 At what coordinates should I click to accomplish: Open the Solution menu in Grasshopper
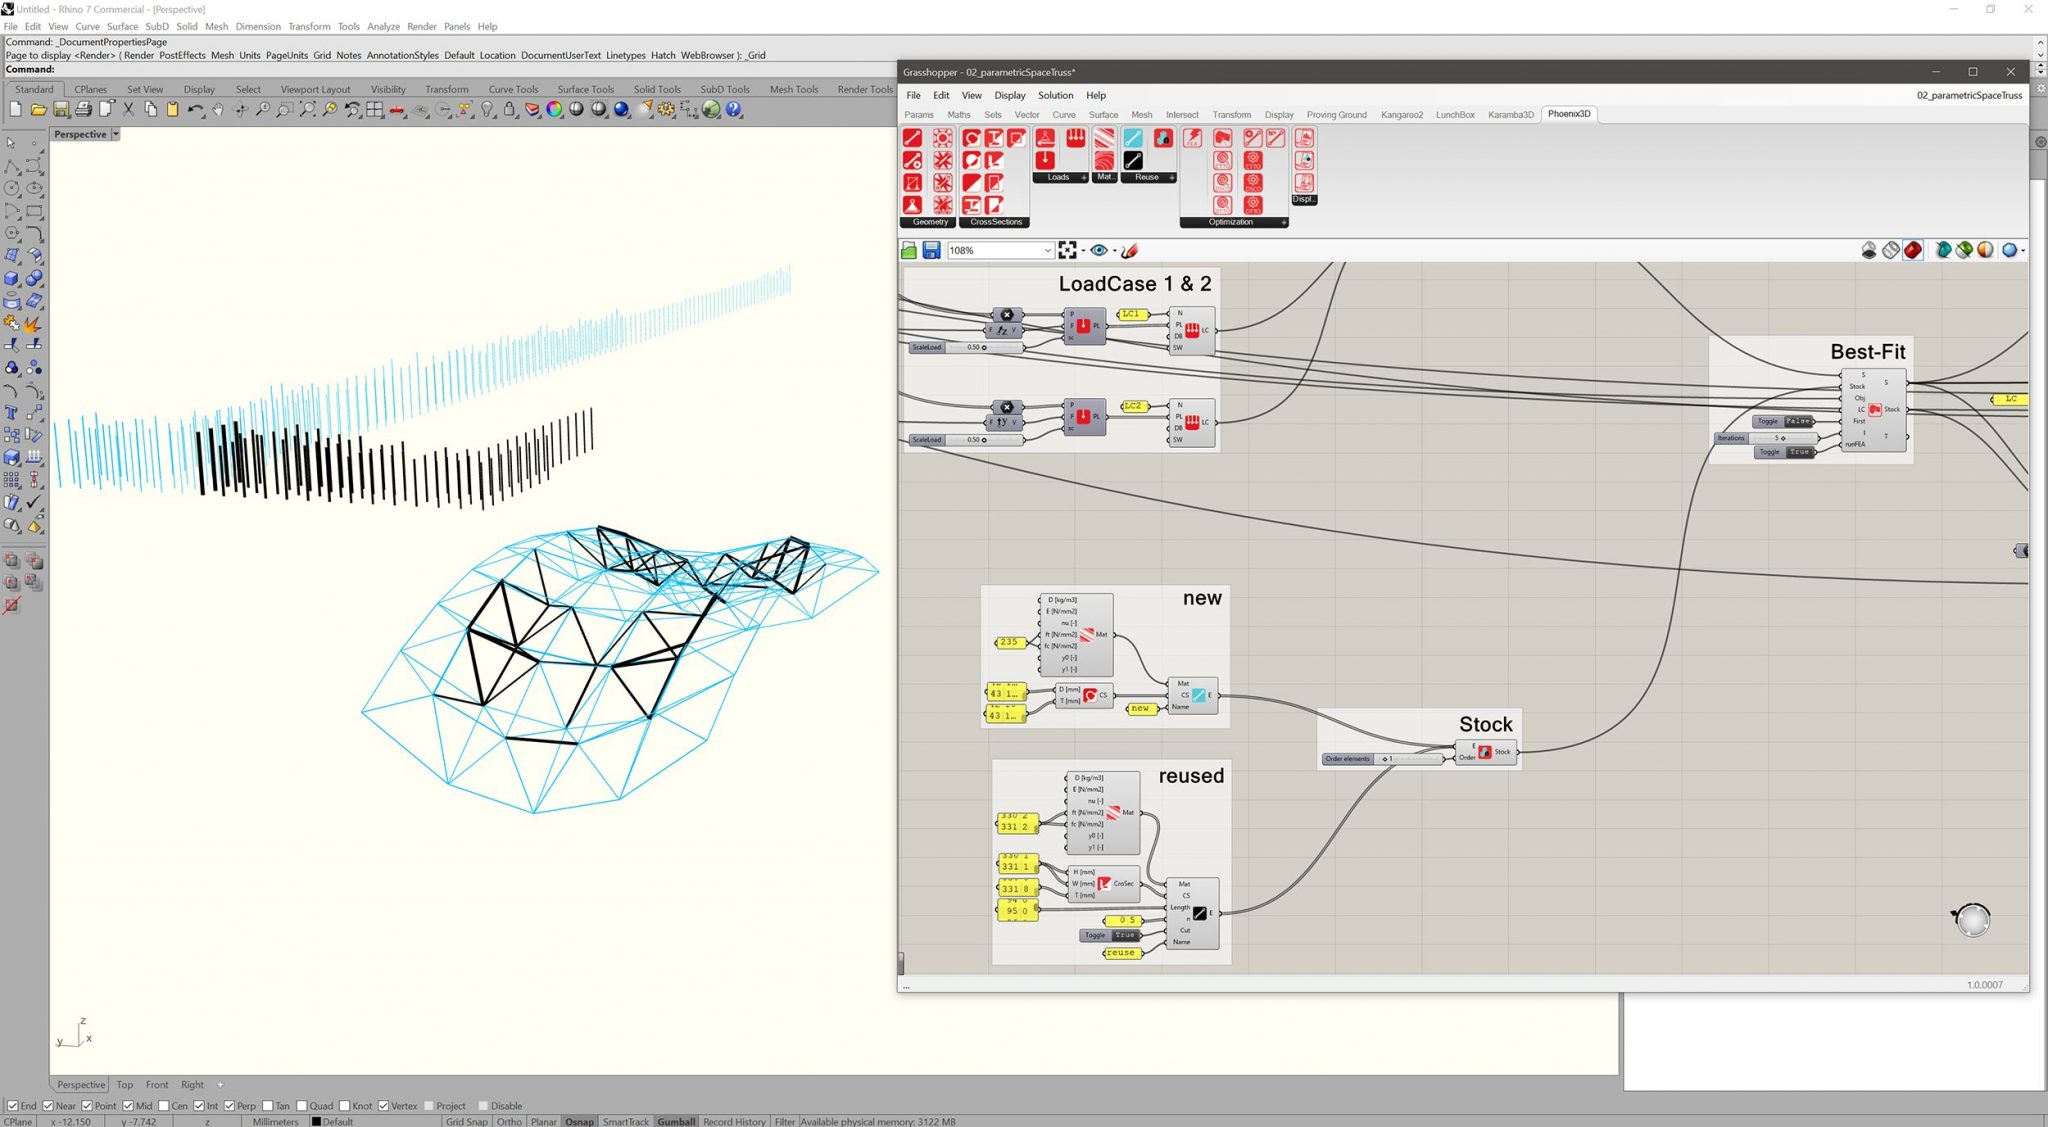(1055, 95)
